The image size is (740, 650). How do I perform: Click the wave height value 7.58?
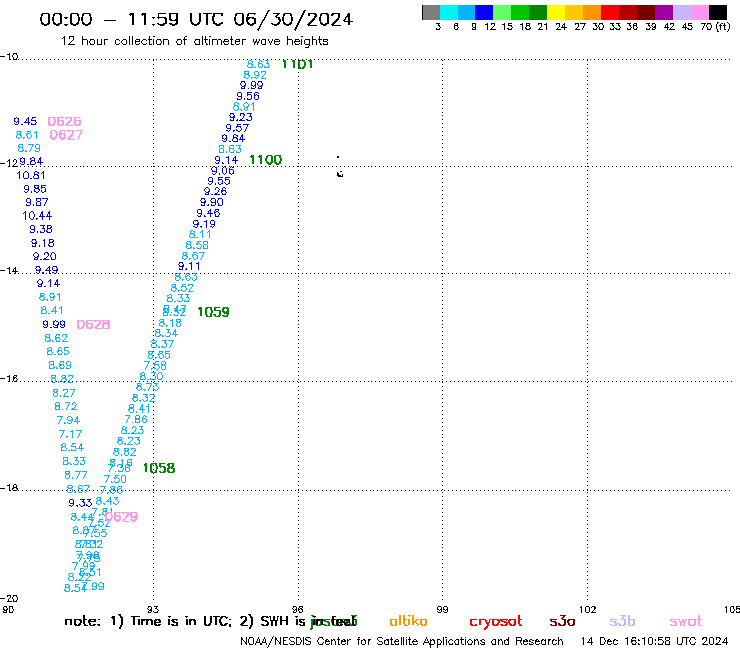point(155,365)
